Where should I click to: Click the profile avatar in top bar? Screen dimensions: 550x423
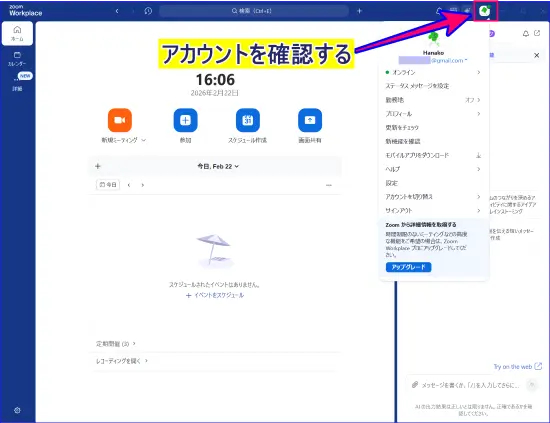point(485,11)
